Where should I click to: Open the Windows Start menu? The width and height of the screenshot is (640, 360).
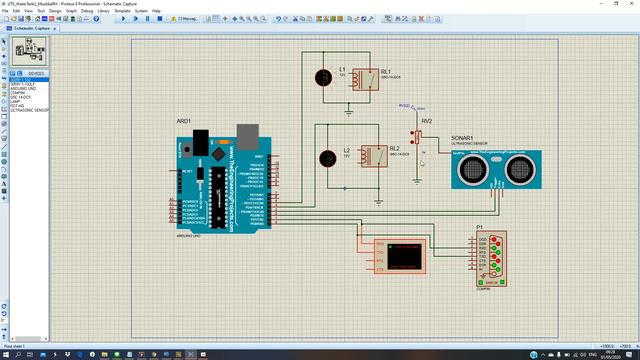pos(6,354)
